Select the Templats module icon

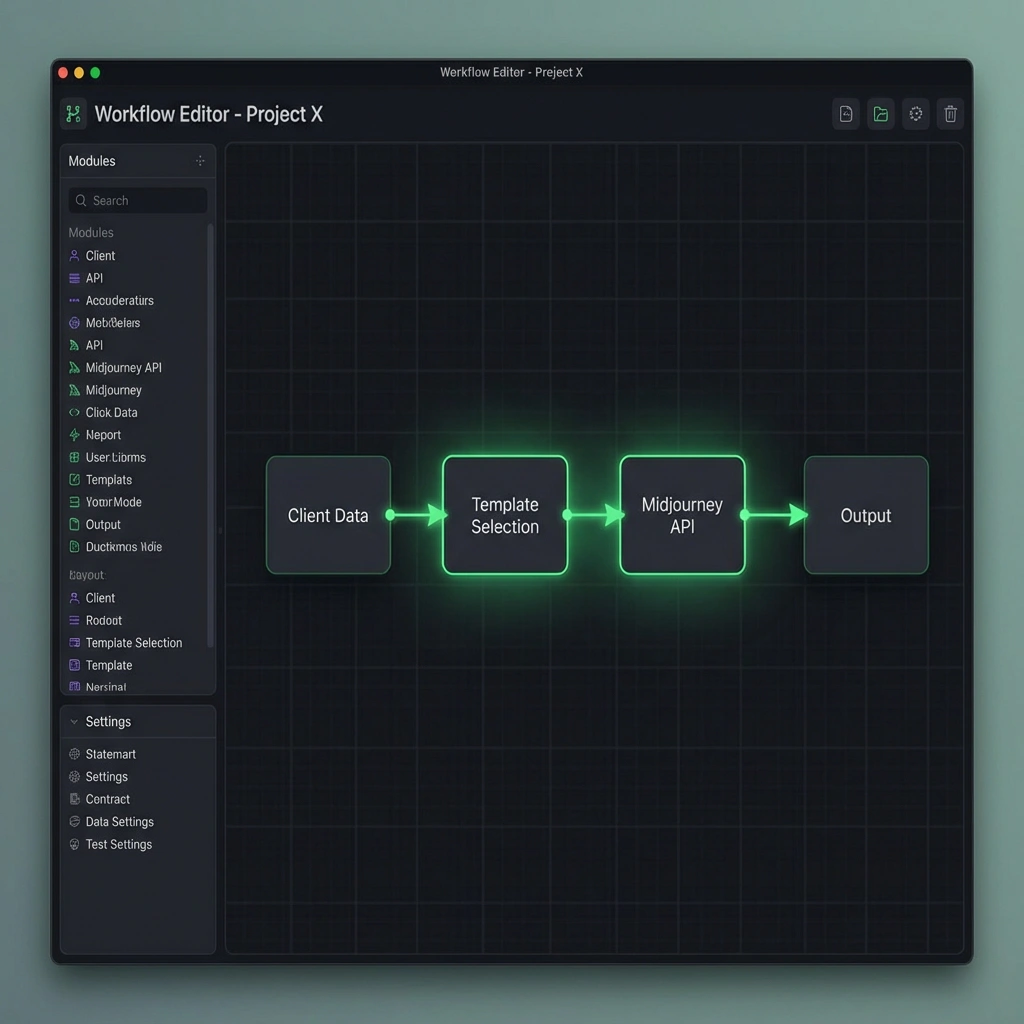pos(75,480)
